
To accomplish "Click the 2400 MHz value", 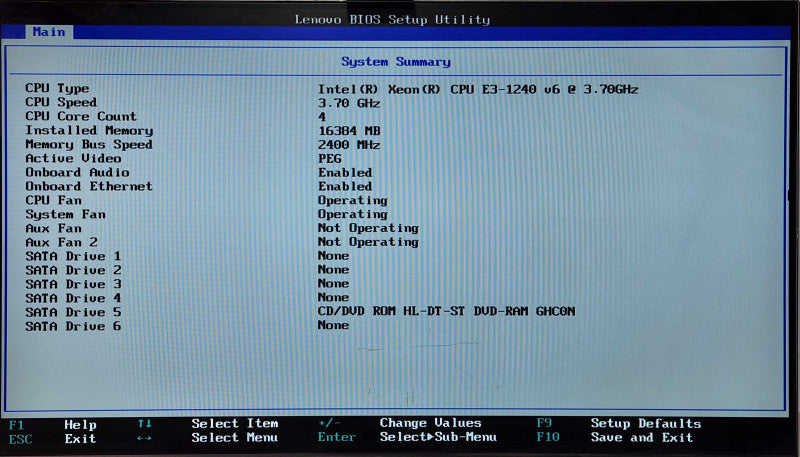I will 349,145.
